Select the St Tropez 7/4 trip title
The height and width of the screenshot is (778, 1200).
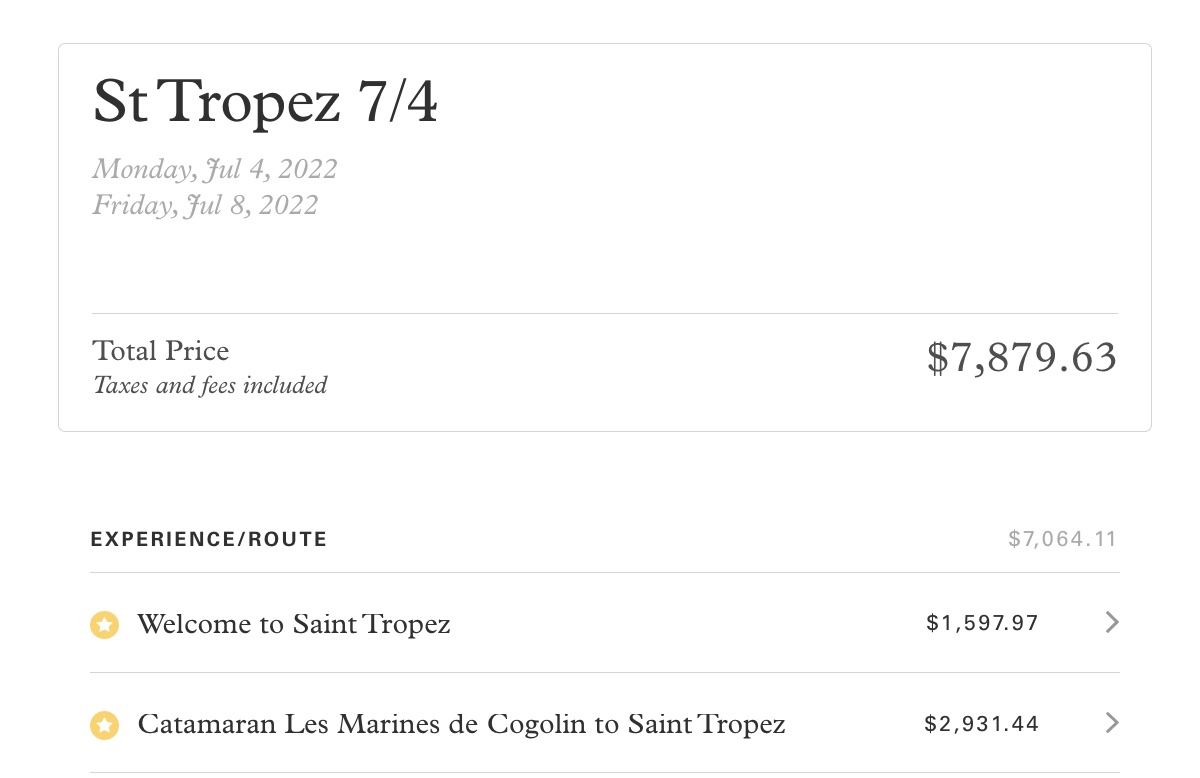(265, 102)
